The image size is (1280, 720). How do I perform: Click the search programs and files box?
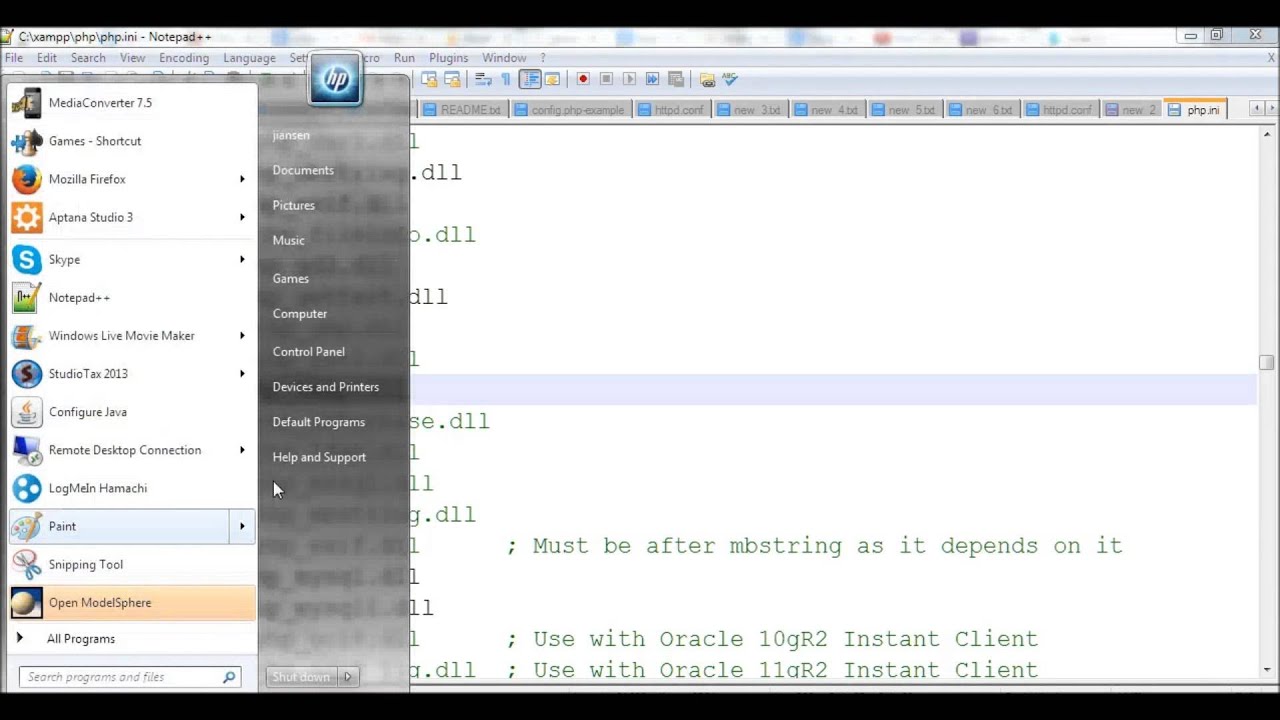(x=125, y=677)
